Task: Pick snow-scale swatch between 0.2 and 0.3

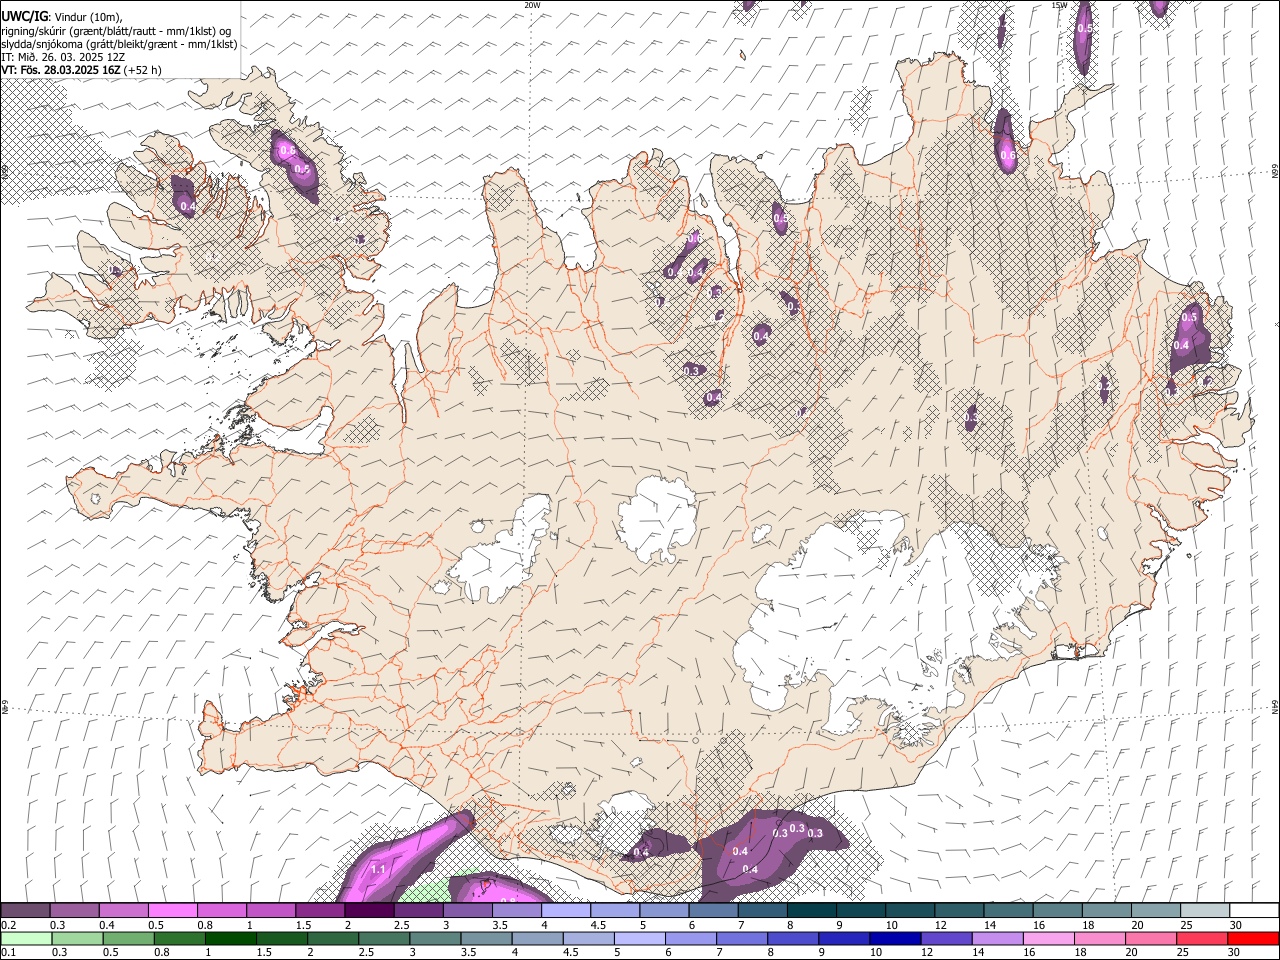Action: pyautogui.click(x=25, y=910)
